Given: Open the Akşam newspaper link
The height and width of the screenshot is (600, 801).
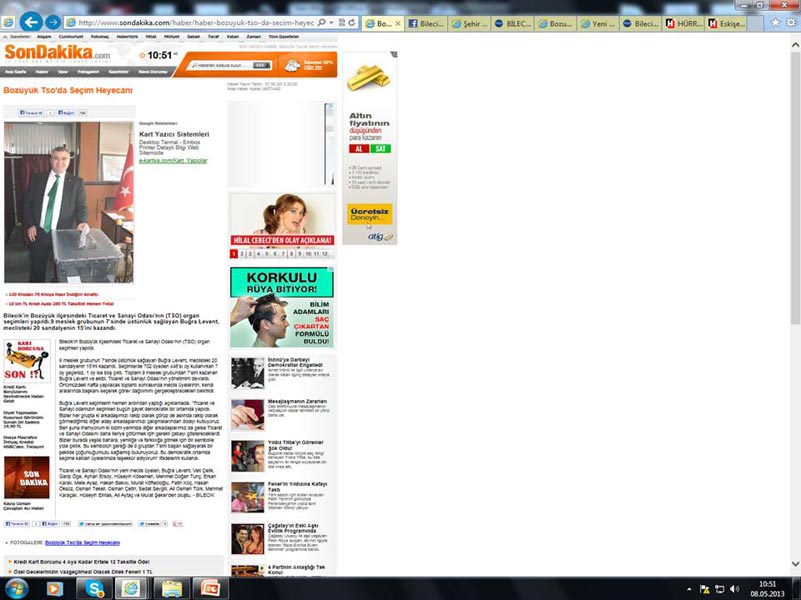Looking at the screenshot, I should click(x=44, y=37).
